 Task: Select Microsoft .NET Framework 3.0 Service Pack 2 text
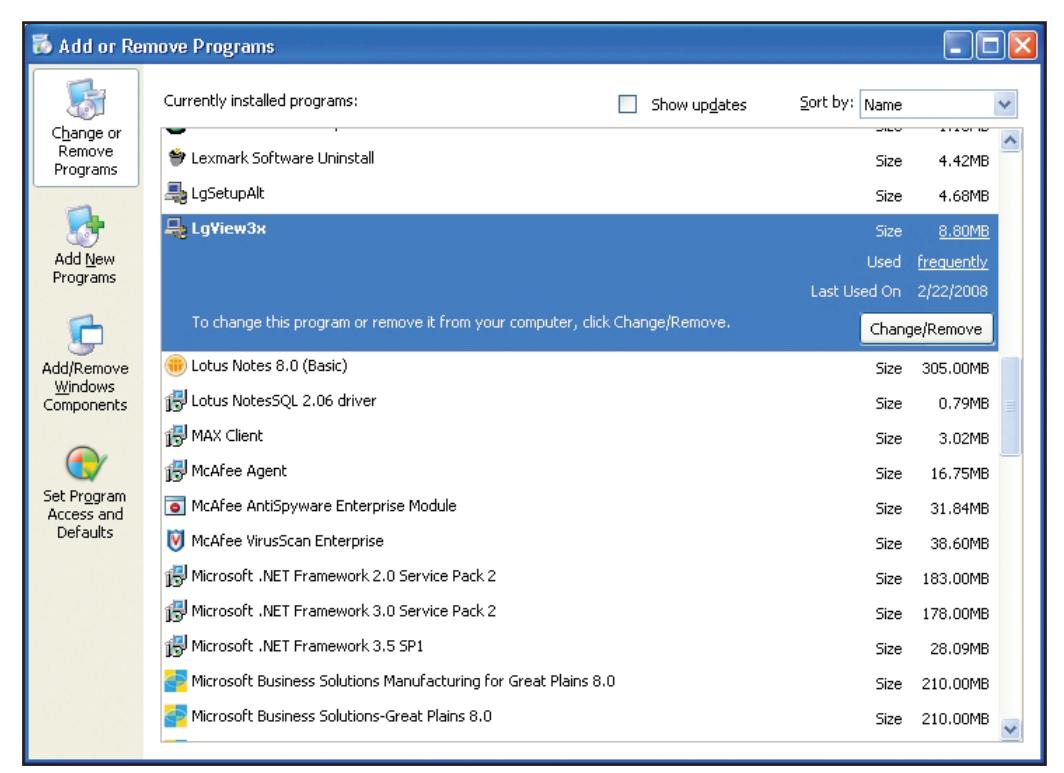pos(343,611)
